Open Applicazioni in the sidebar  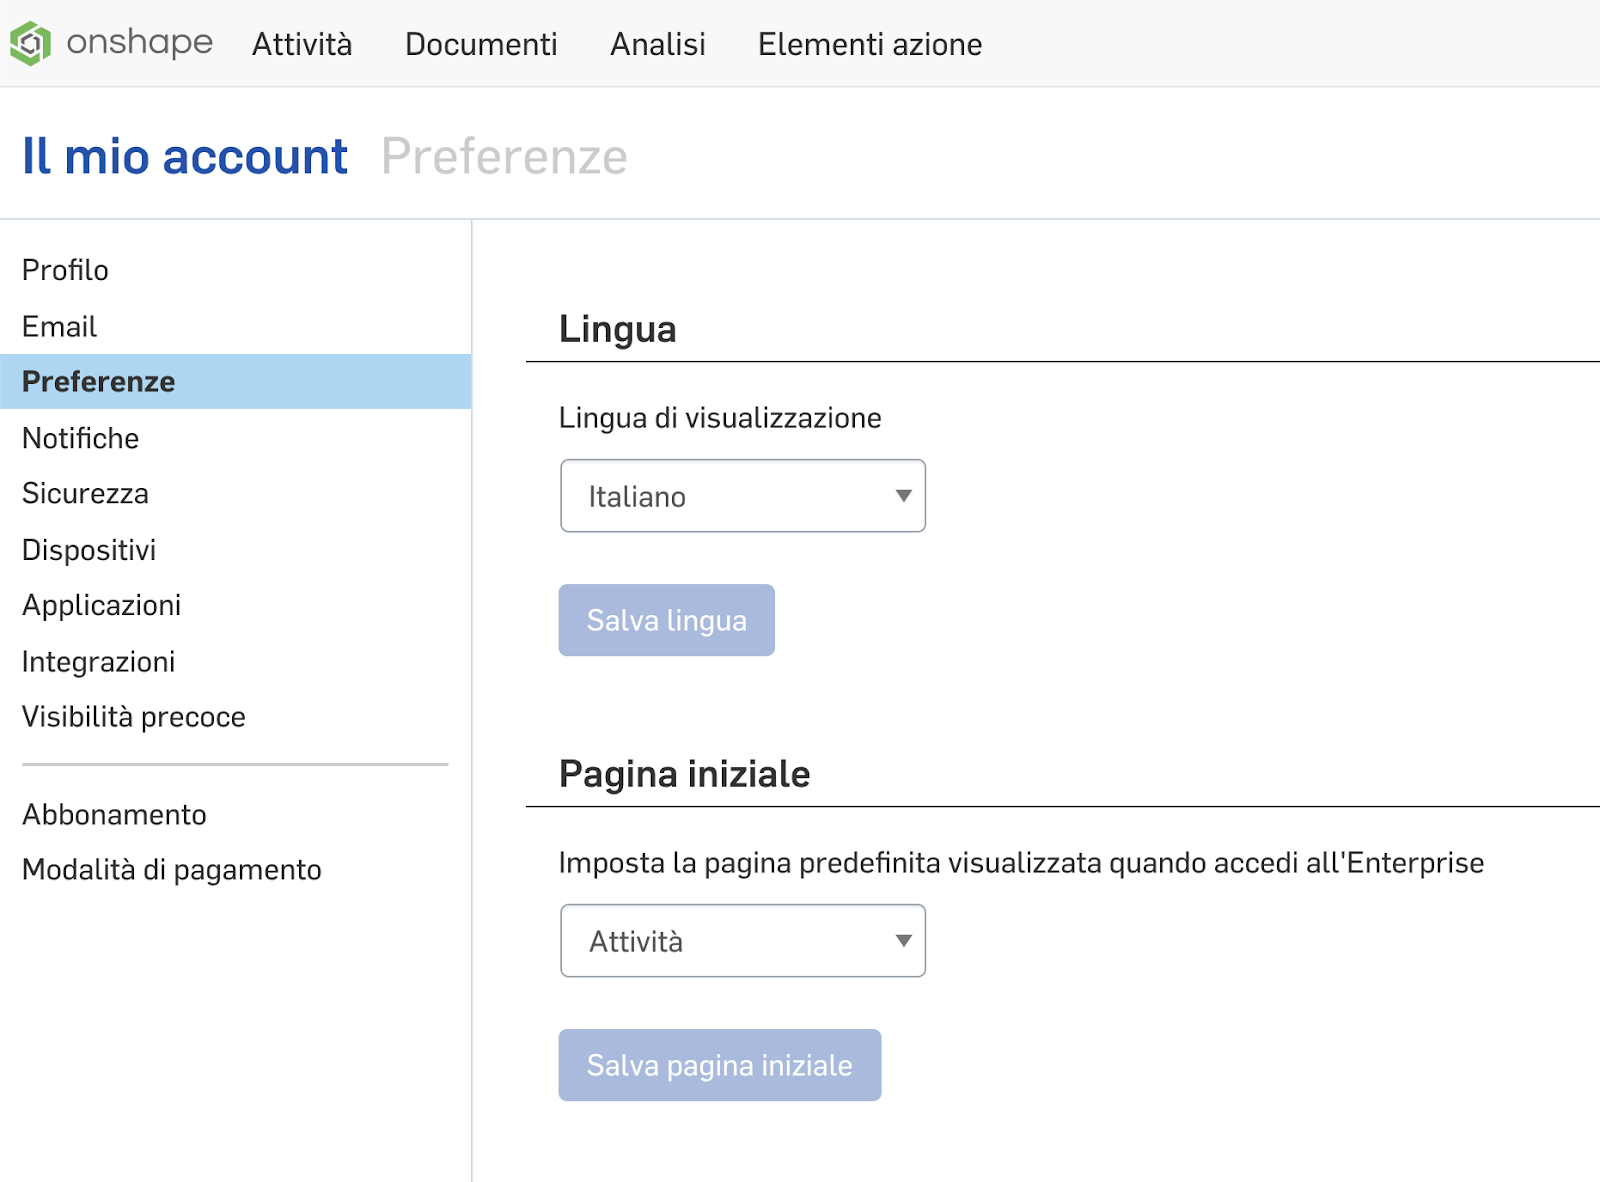pyautogui.click(x=102, y=605)
